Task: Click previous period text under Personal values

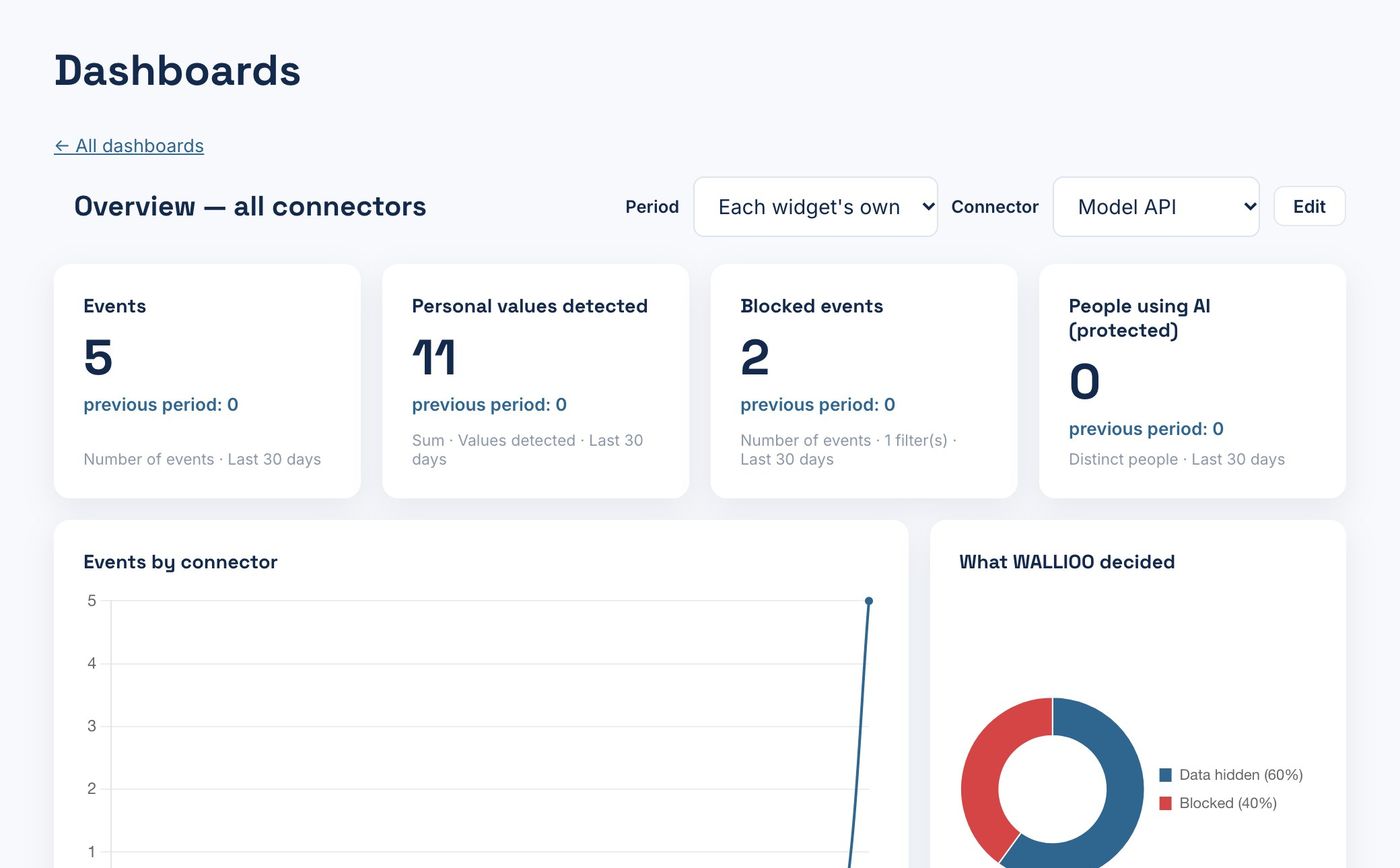Action: (489, 405)
